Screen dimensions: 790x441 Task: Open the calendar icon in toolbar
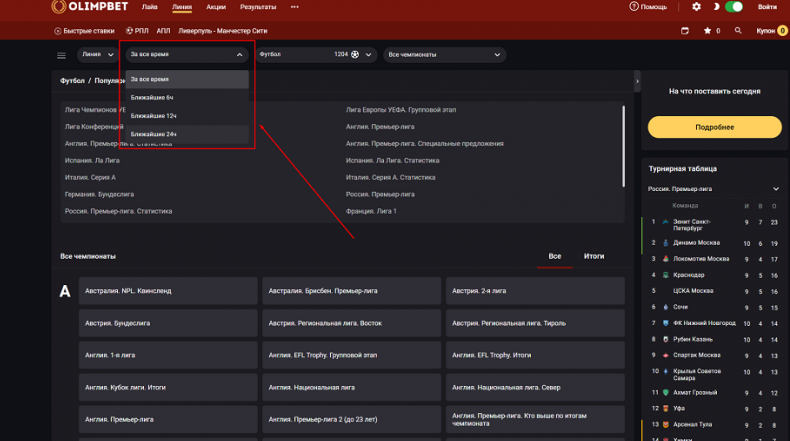coord(685,31)
